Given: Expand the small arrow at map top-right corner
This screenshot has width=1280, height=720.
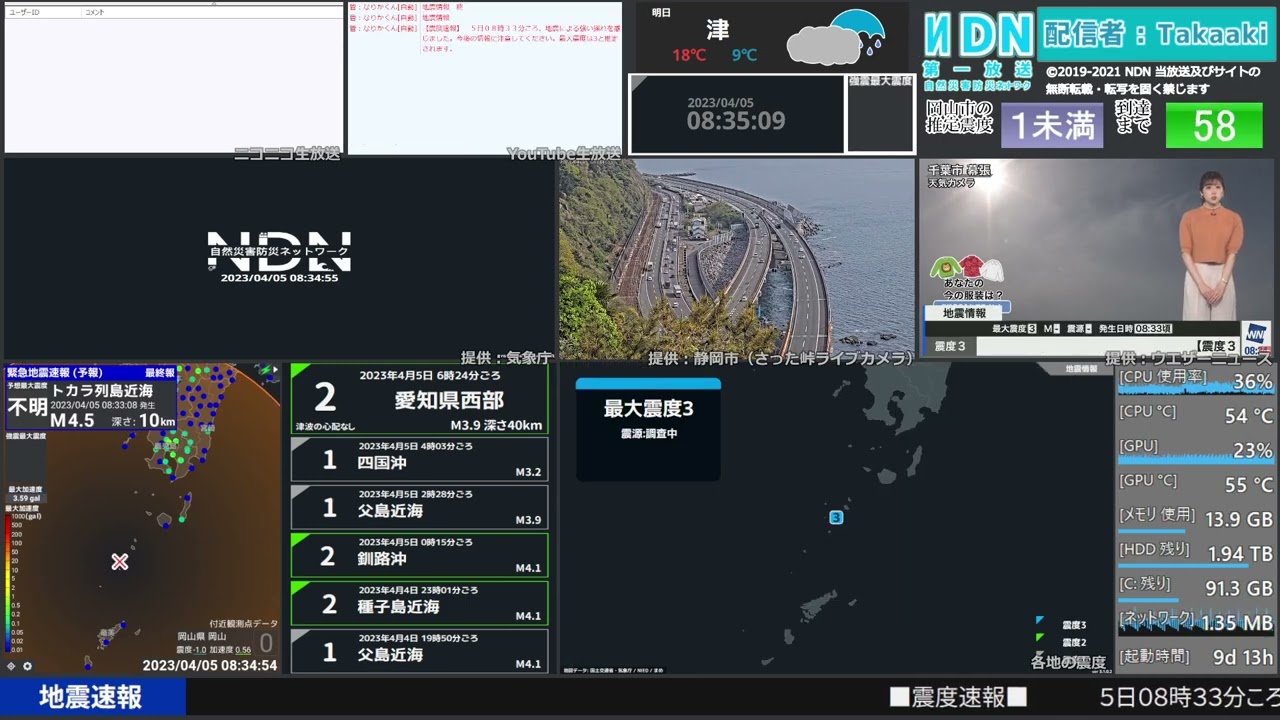Looking at the screenshot, I should [274, 370].
